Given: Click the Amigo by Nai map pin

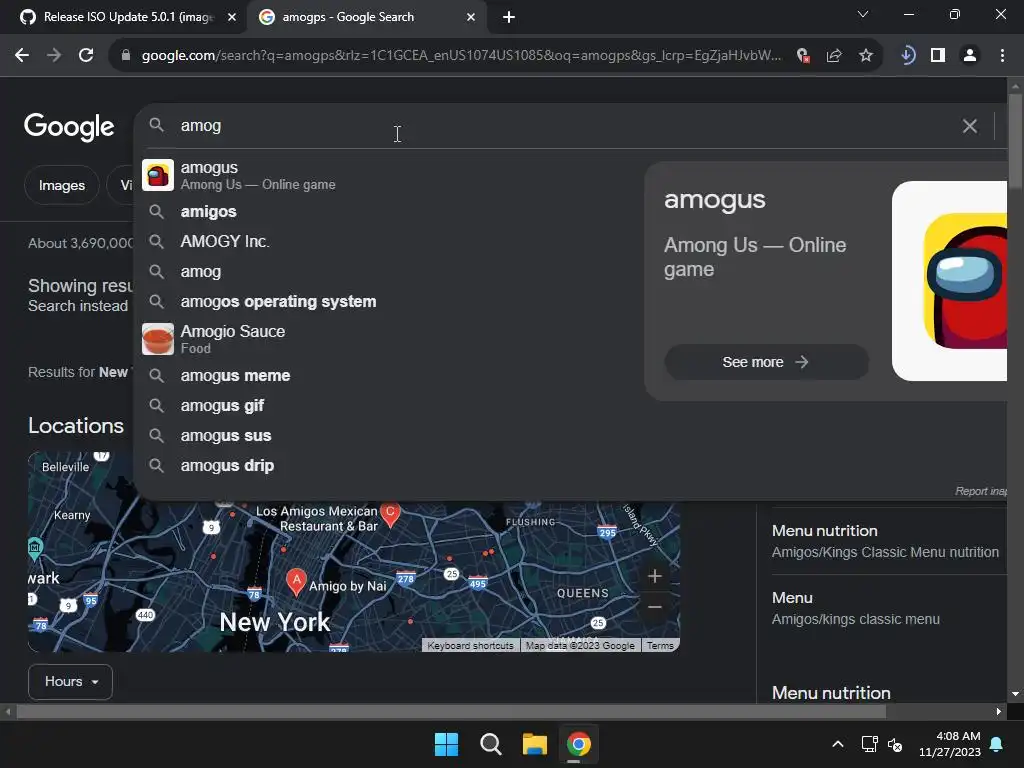Looking at the screenshot, I should (296, 581).
